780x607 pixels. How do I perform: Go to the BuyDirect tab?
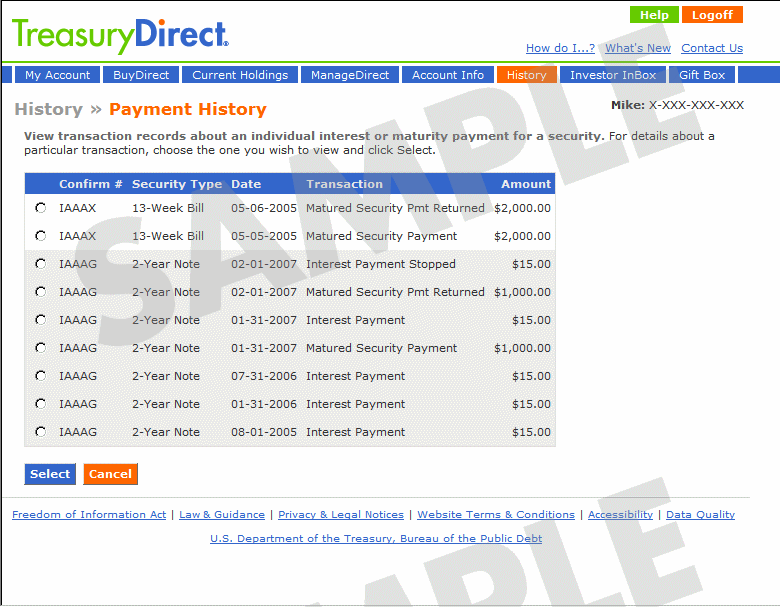click(x=141, y=75)
